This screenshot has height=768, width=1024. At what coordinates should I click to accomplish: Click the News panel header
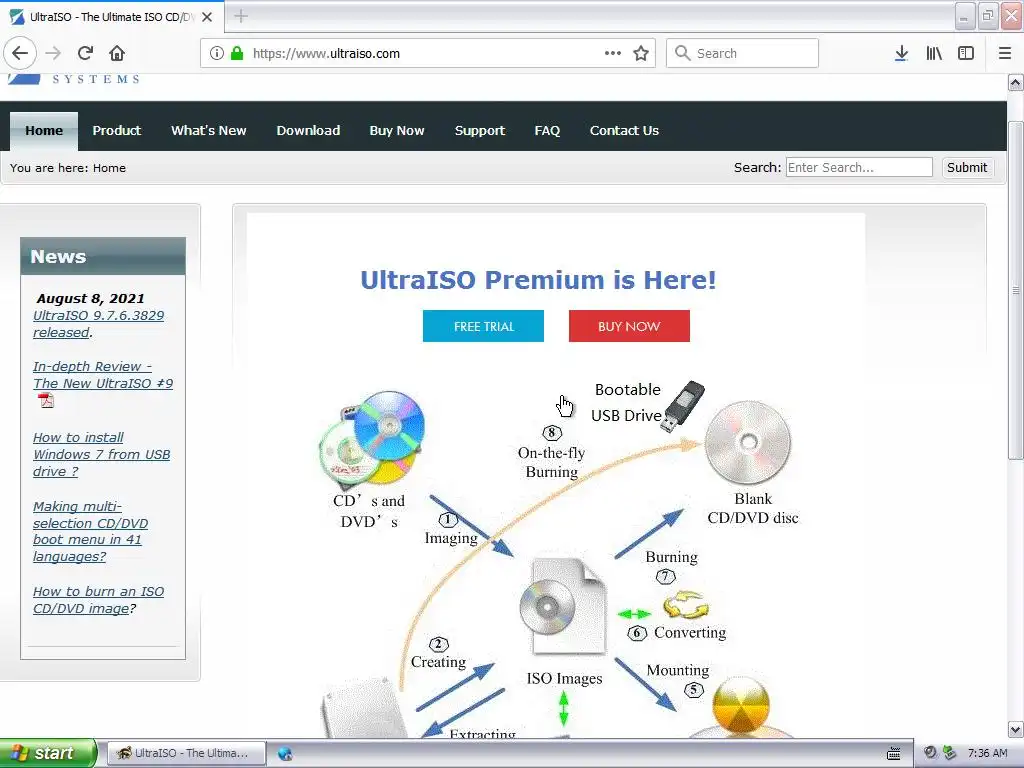(103, 256)
